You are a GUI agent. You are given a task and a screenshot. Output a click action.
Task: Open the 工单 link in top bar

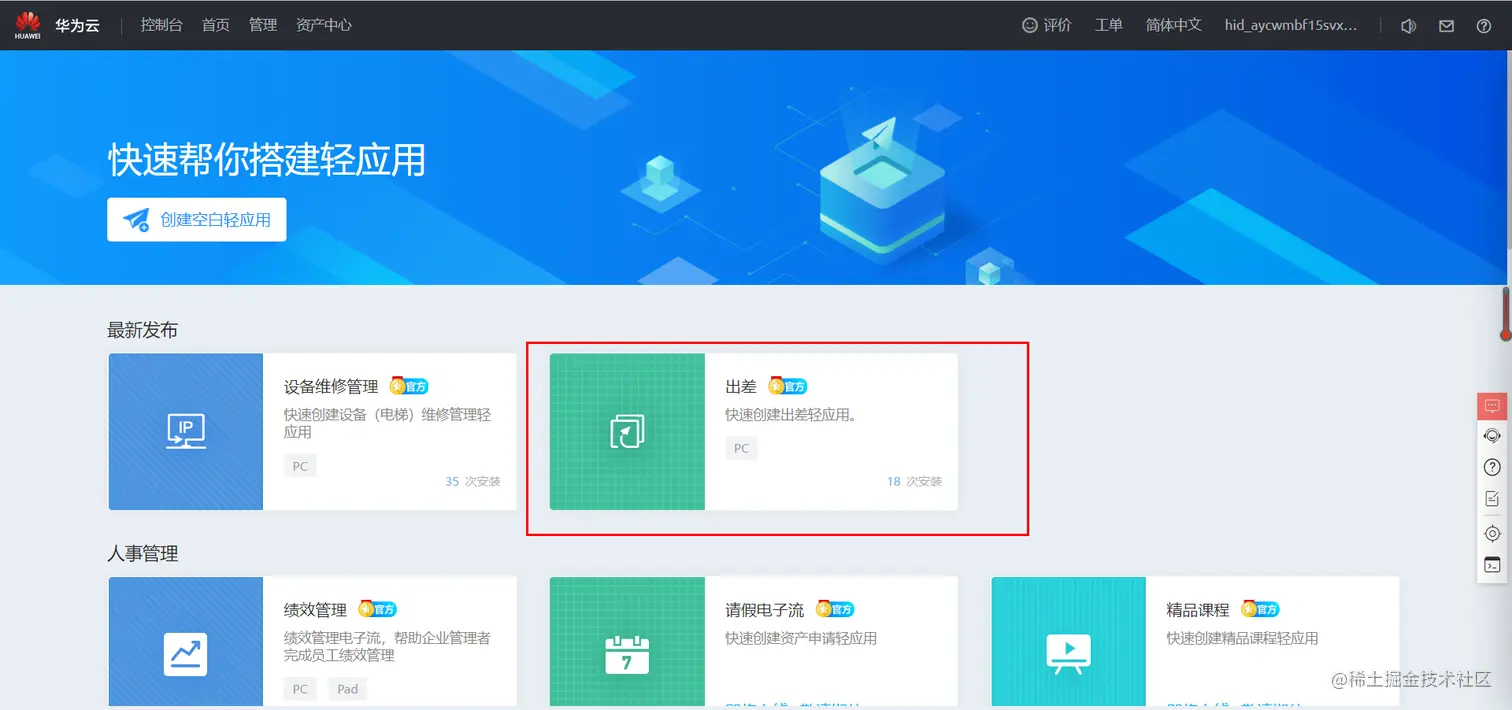coord(1109,25)
